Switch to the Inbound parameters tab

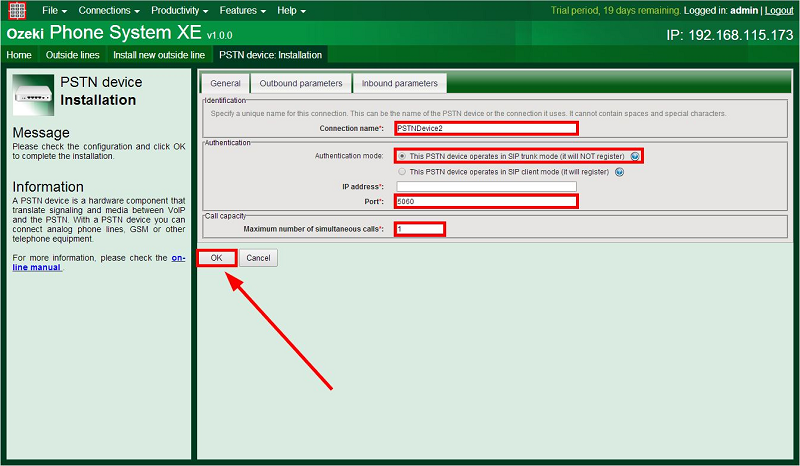tap(399, 84)
